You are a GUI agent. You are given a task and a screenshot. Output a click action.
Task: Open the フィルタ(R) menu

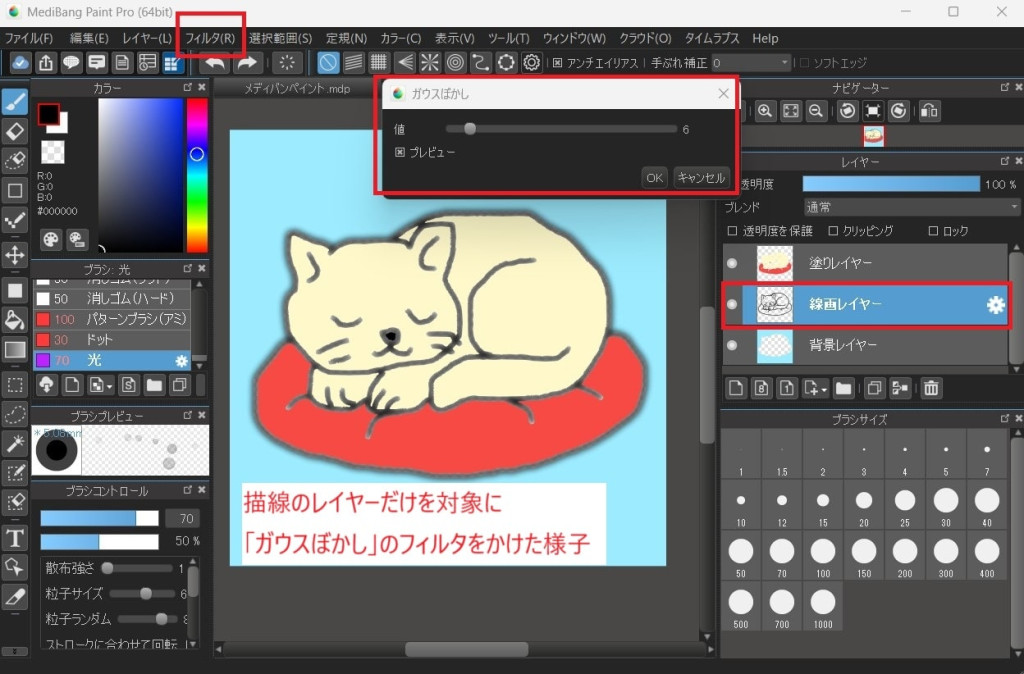click(x=210, y=39)
